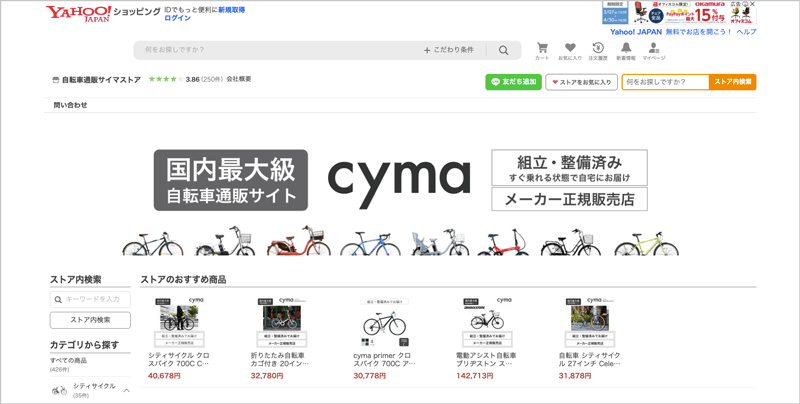Image resolution: width=800 pixels, height=404 pixels.
Task: Click the store star rating
Action: [166, 79]
